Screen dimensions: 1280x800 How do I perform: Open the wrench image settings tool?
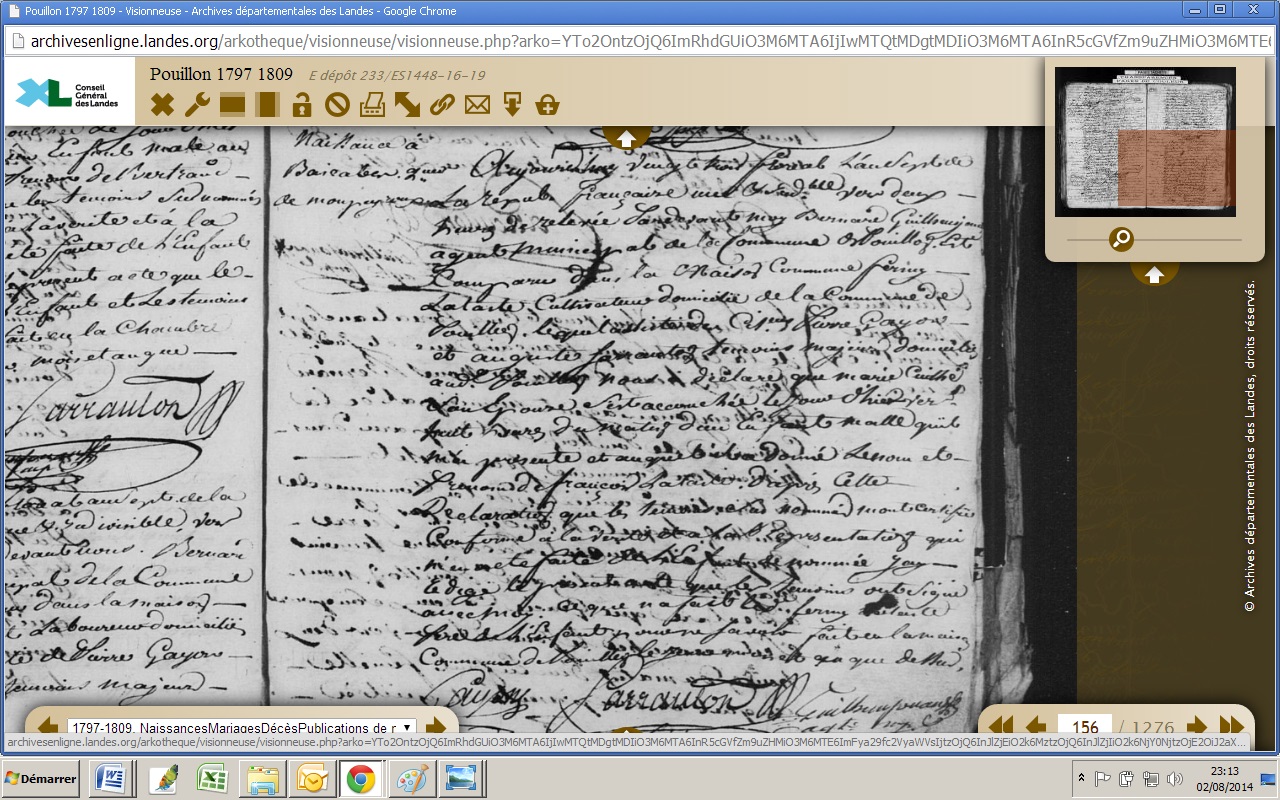click(197, 104)
